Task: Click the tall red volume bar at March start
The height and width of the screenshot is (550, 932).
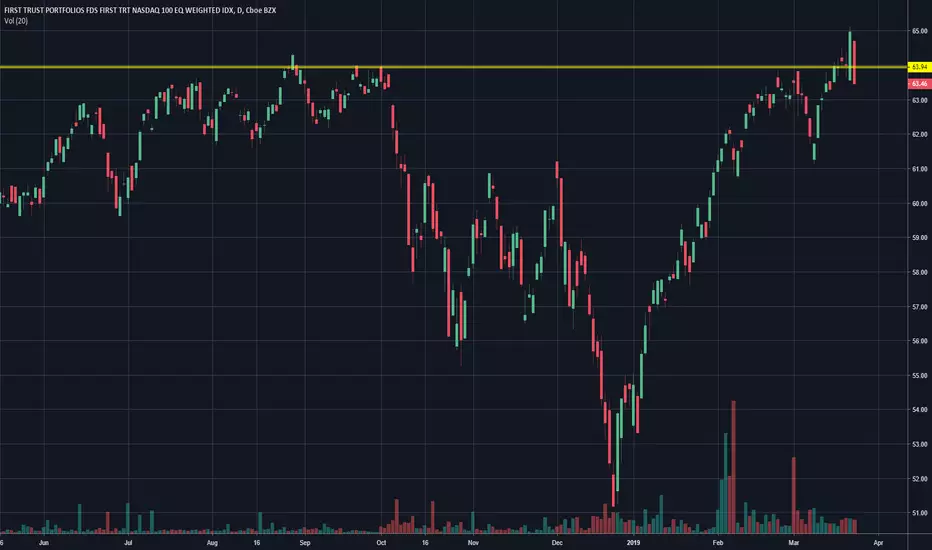Action: click(794, 495)
